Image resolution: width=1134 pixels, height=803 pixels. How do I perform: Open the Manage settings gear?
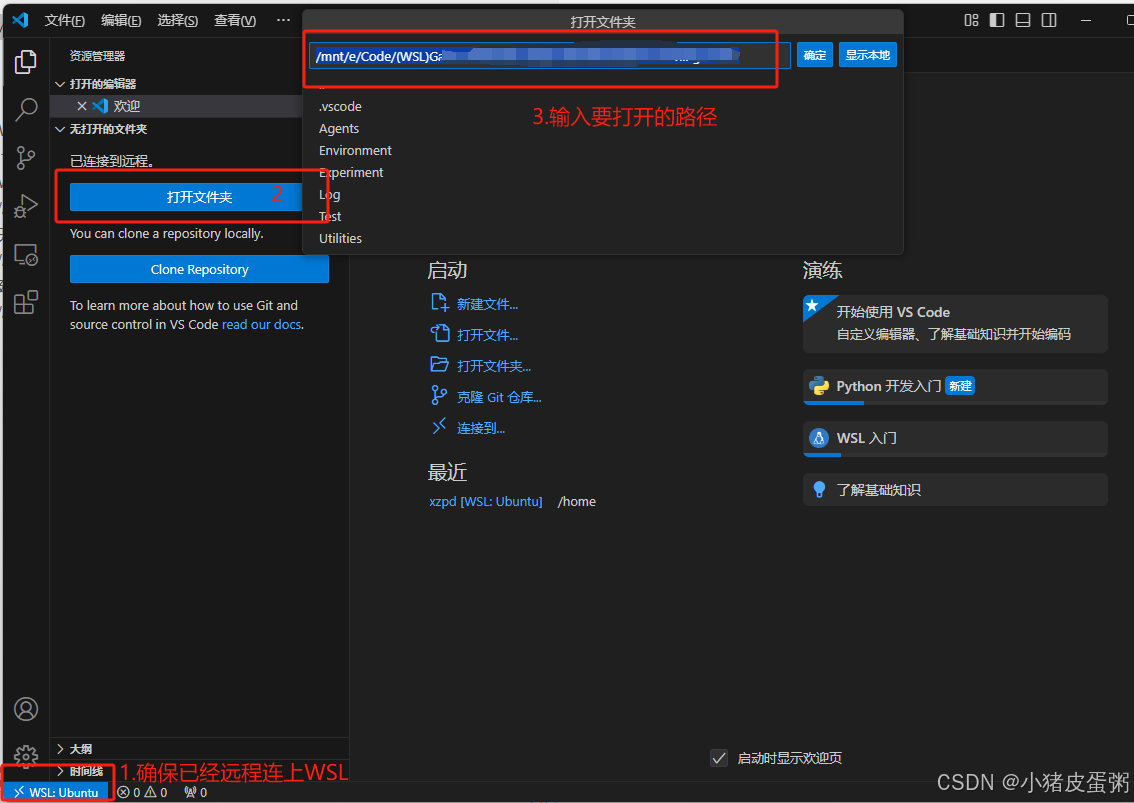coord(26,757)
